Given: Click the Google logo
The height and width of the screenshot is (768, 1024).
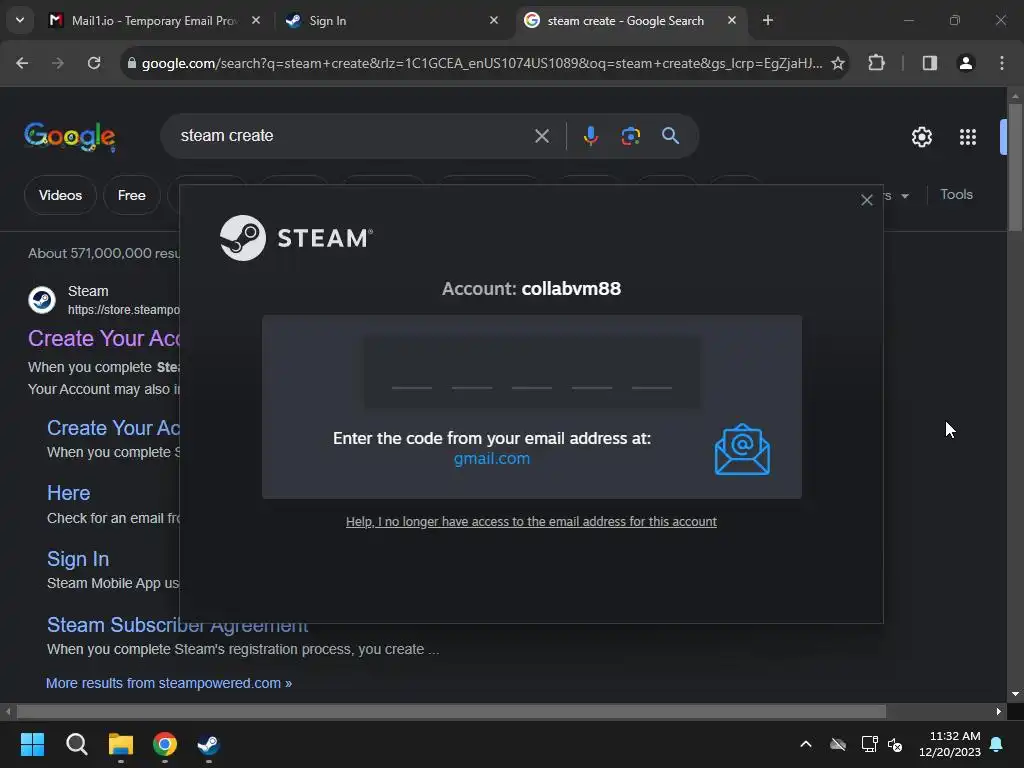Looking at the screenshot, I should 70,136.
